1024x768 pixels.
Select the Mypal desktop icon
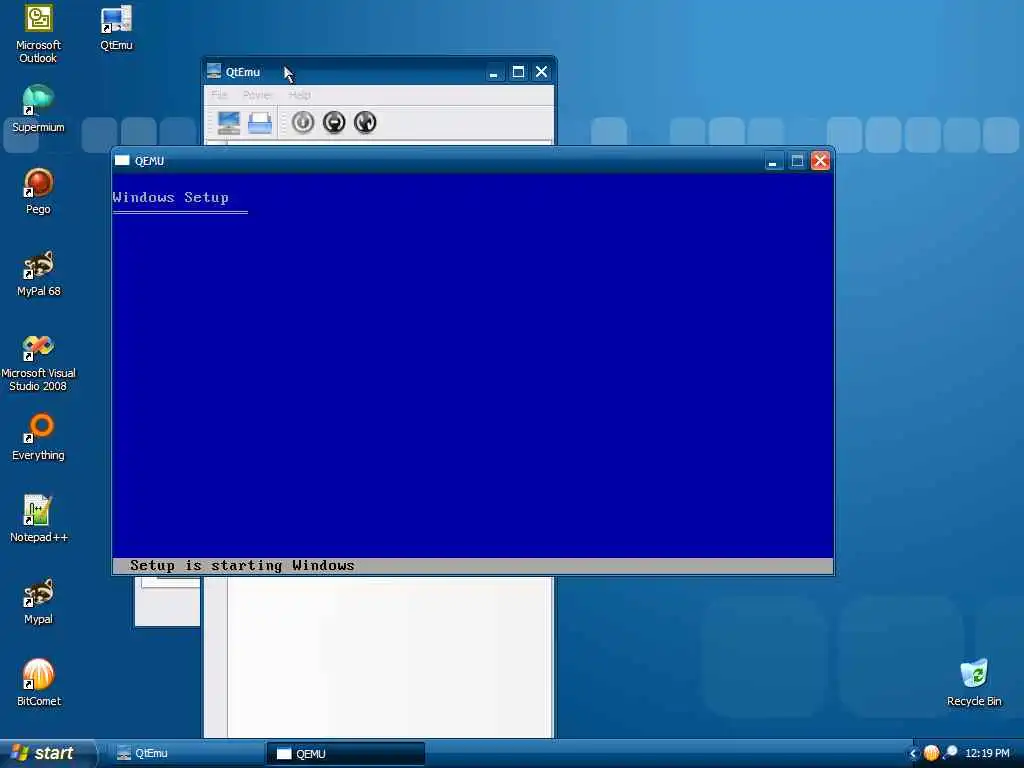(38, 601)
